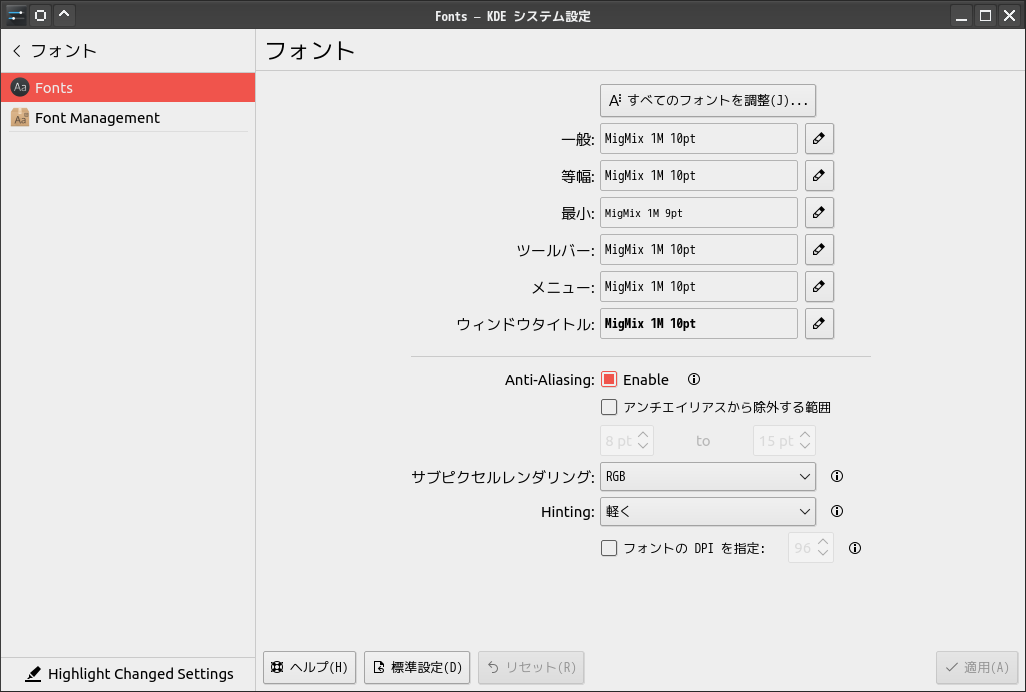Open the Hinting 軽く dropdown
The height and width of the screenshot is (692, 1026).
pos(708,511)
